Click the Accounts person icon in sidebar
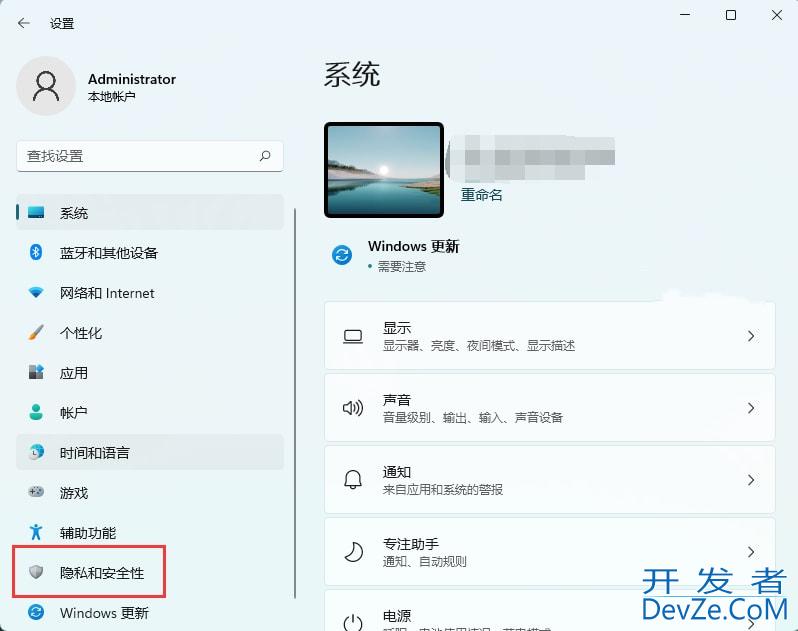 pyautogui.click(x=36, y=412)
